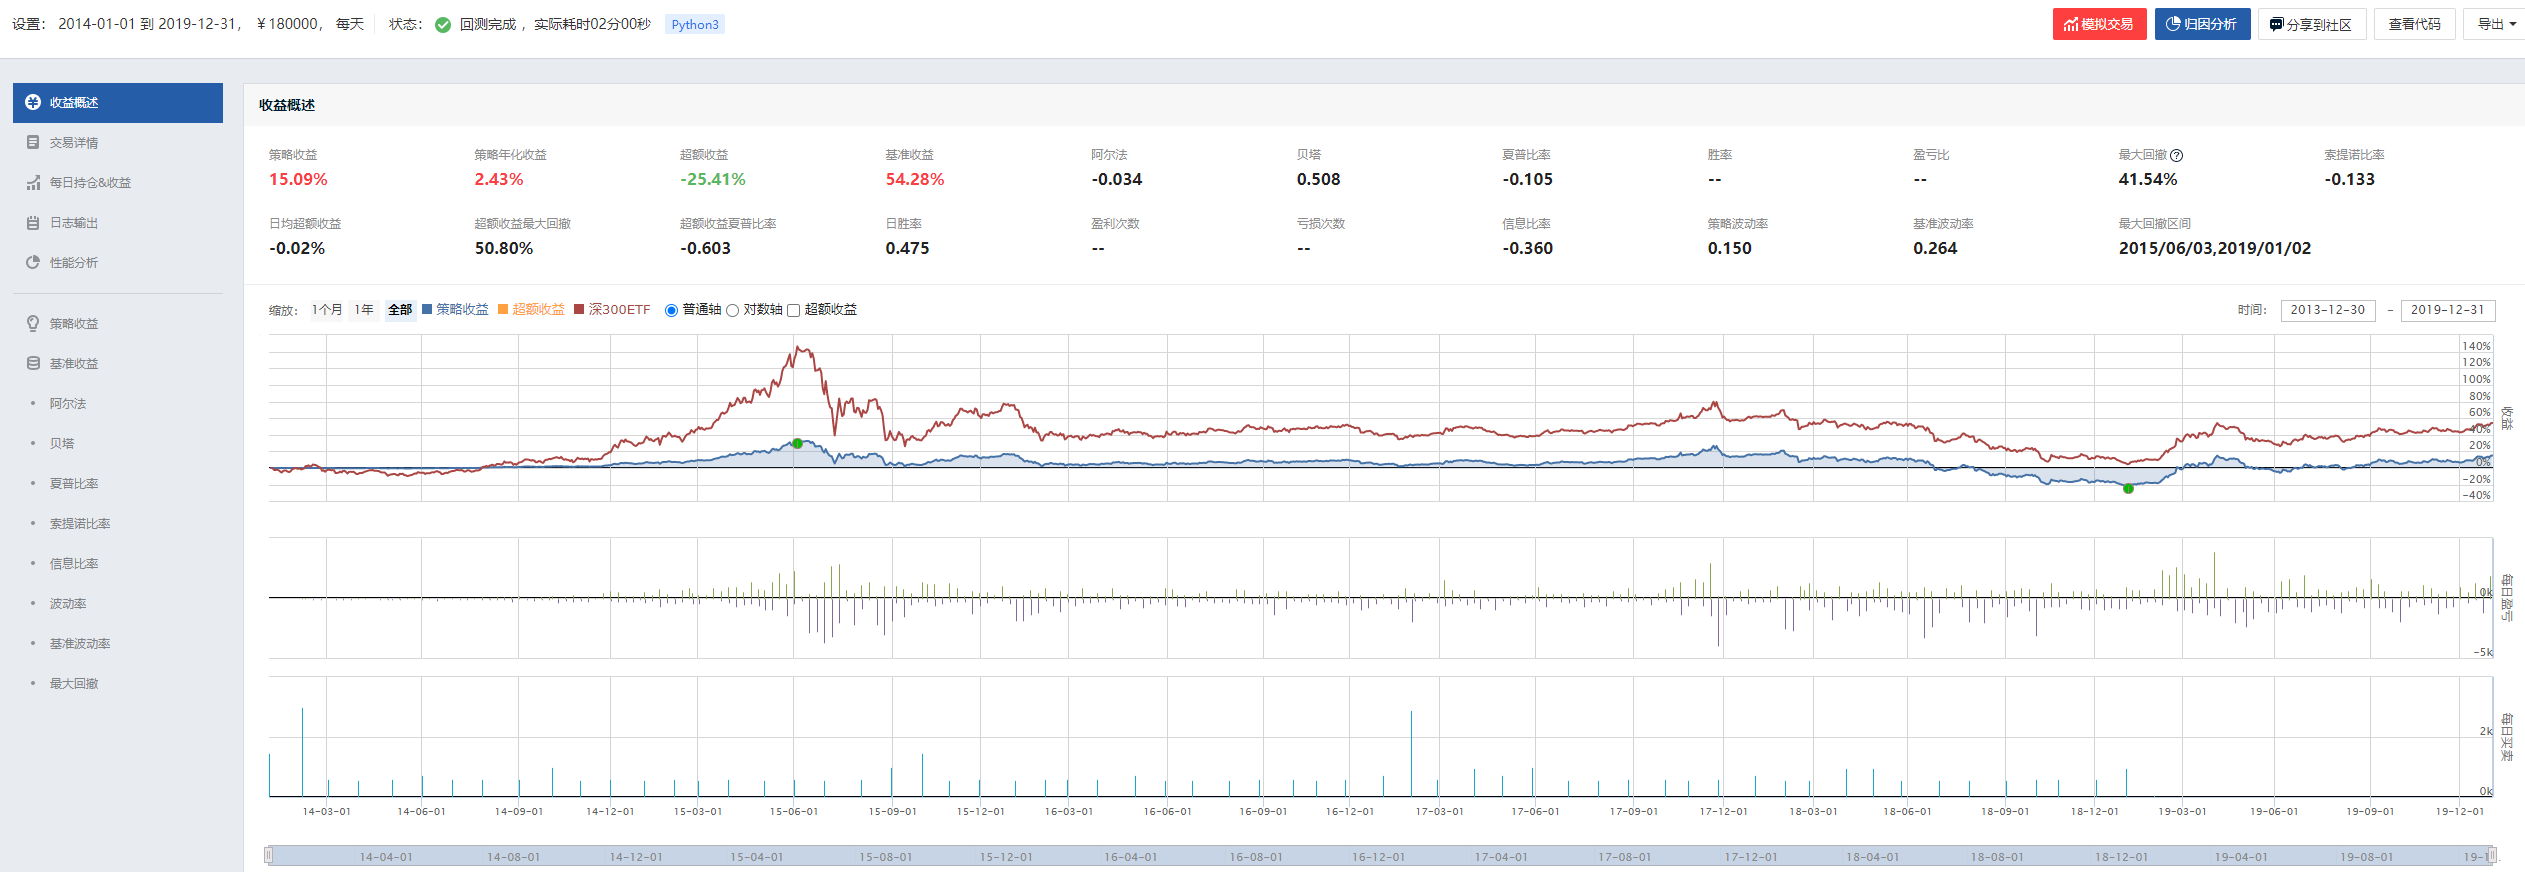Click the 最大回撤 value 41.54%
The height and width of the screenshot is (872, 2525).
coord(2148,180)
